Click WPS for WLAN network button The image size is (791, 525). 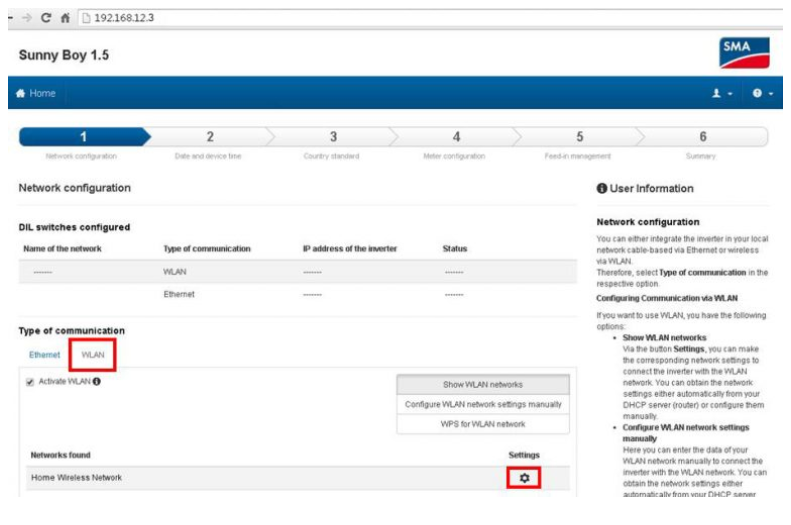(x=483, y=424)
